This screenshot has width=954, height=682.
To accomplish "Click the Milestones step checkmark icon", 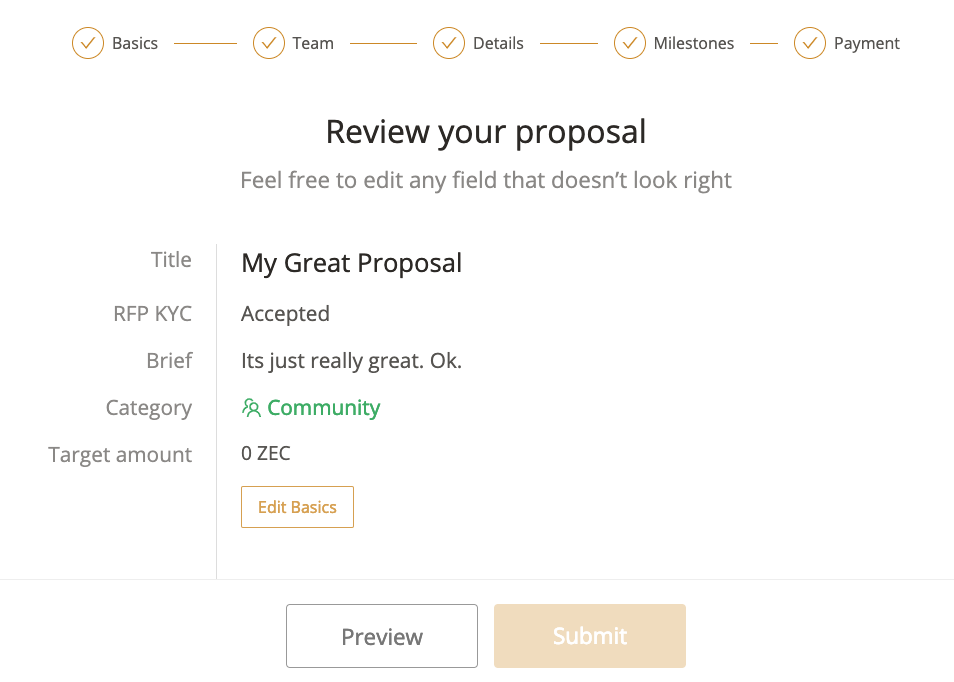I will (x=630, y=43).
